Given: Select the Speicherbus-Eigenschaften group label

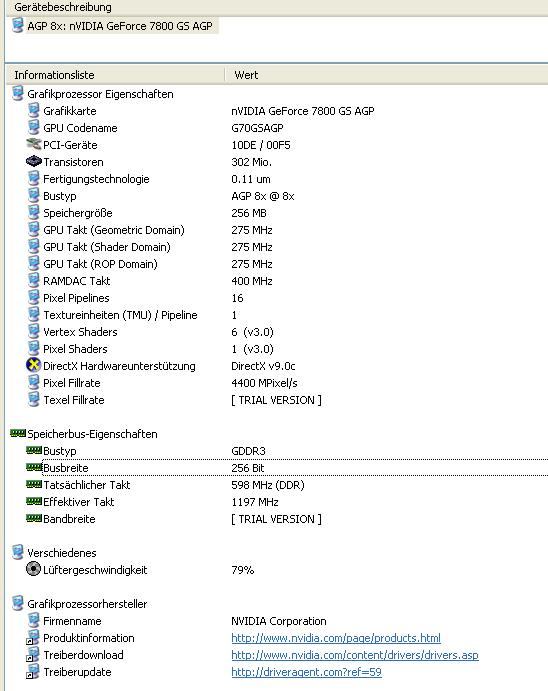Looking at the screenshot, I should click(x=92, y=434).
